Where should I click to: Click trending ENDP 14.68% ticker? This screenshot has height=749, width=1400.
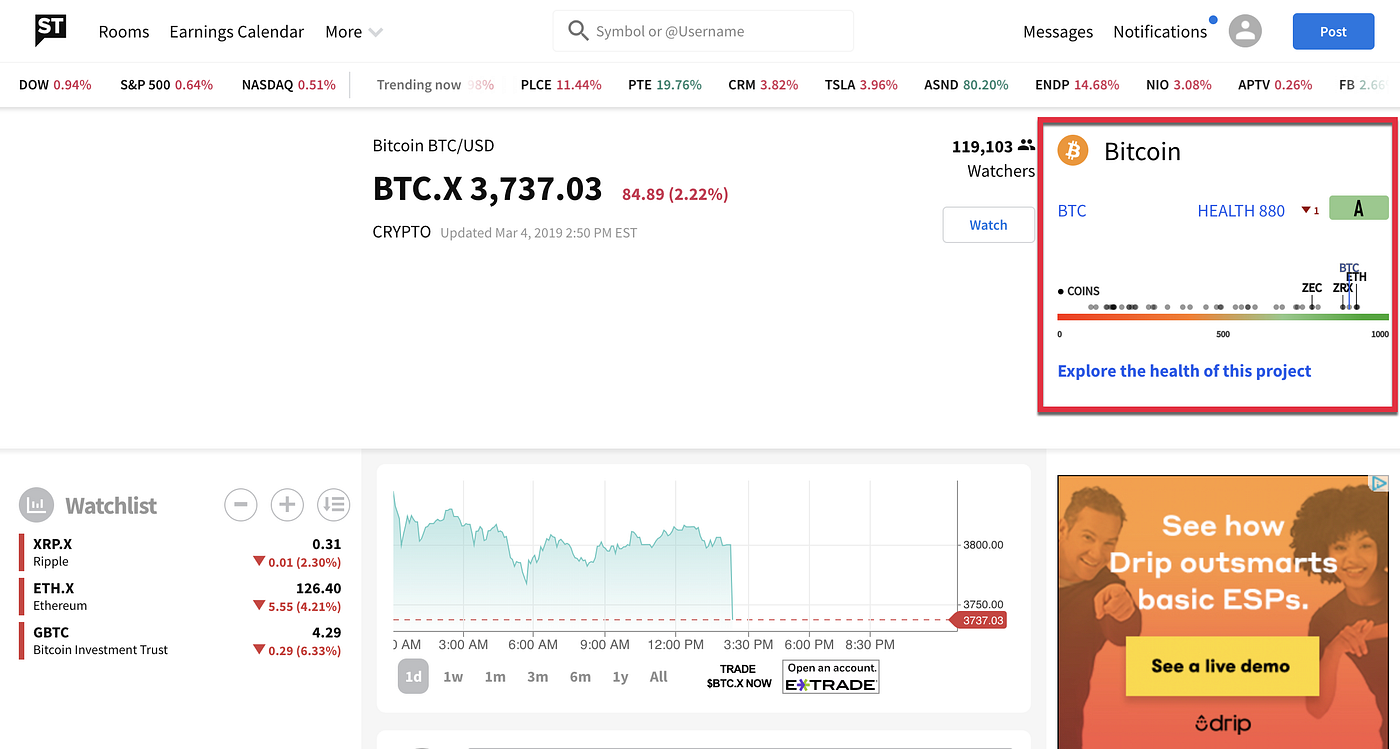coord(1077,85)
